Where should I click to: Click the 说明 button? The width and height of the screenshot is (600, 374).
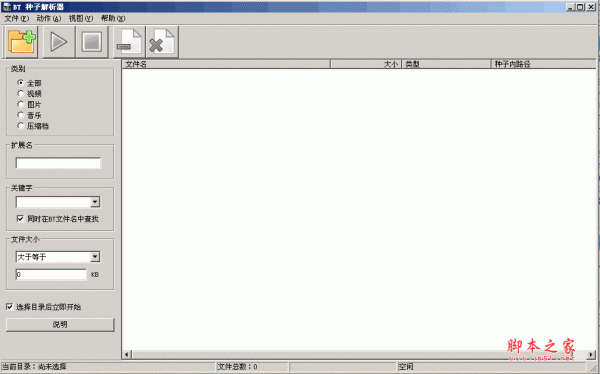60,325
